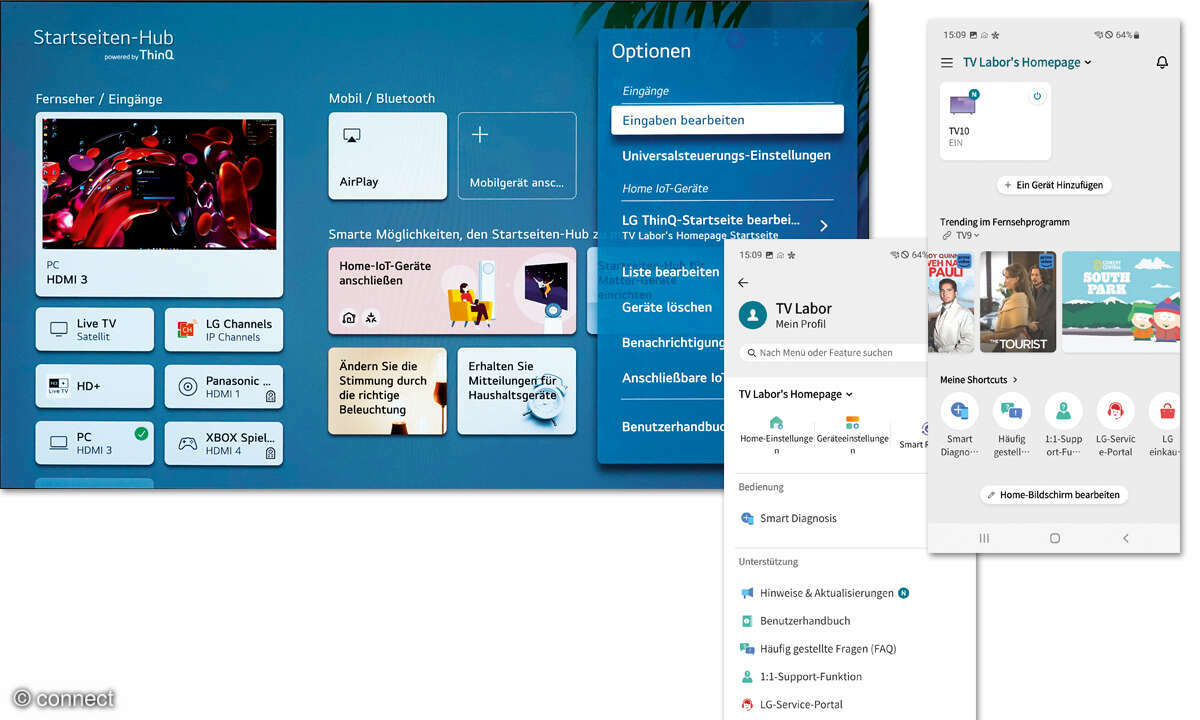The height and width of the screenshot is (720, 1200).
Task: Tap Ein Gerät Hinzufügen button
Action: [x=1054, y=185]
